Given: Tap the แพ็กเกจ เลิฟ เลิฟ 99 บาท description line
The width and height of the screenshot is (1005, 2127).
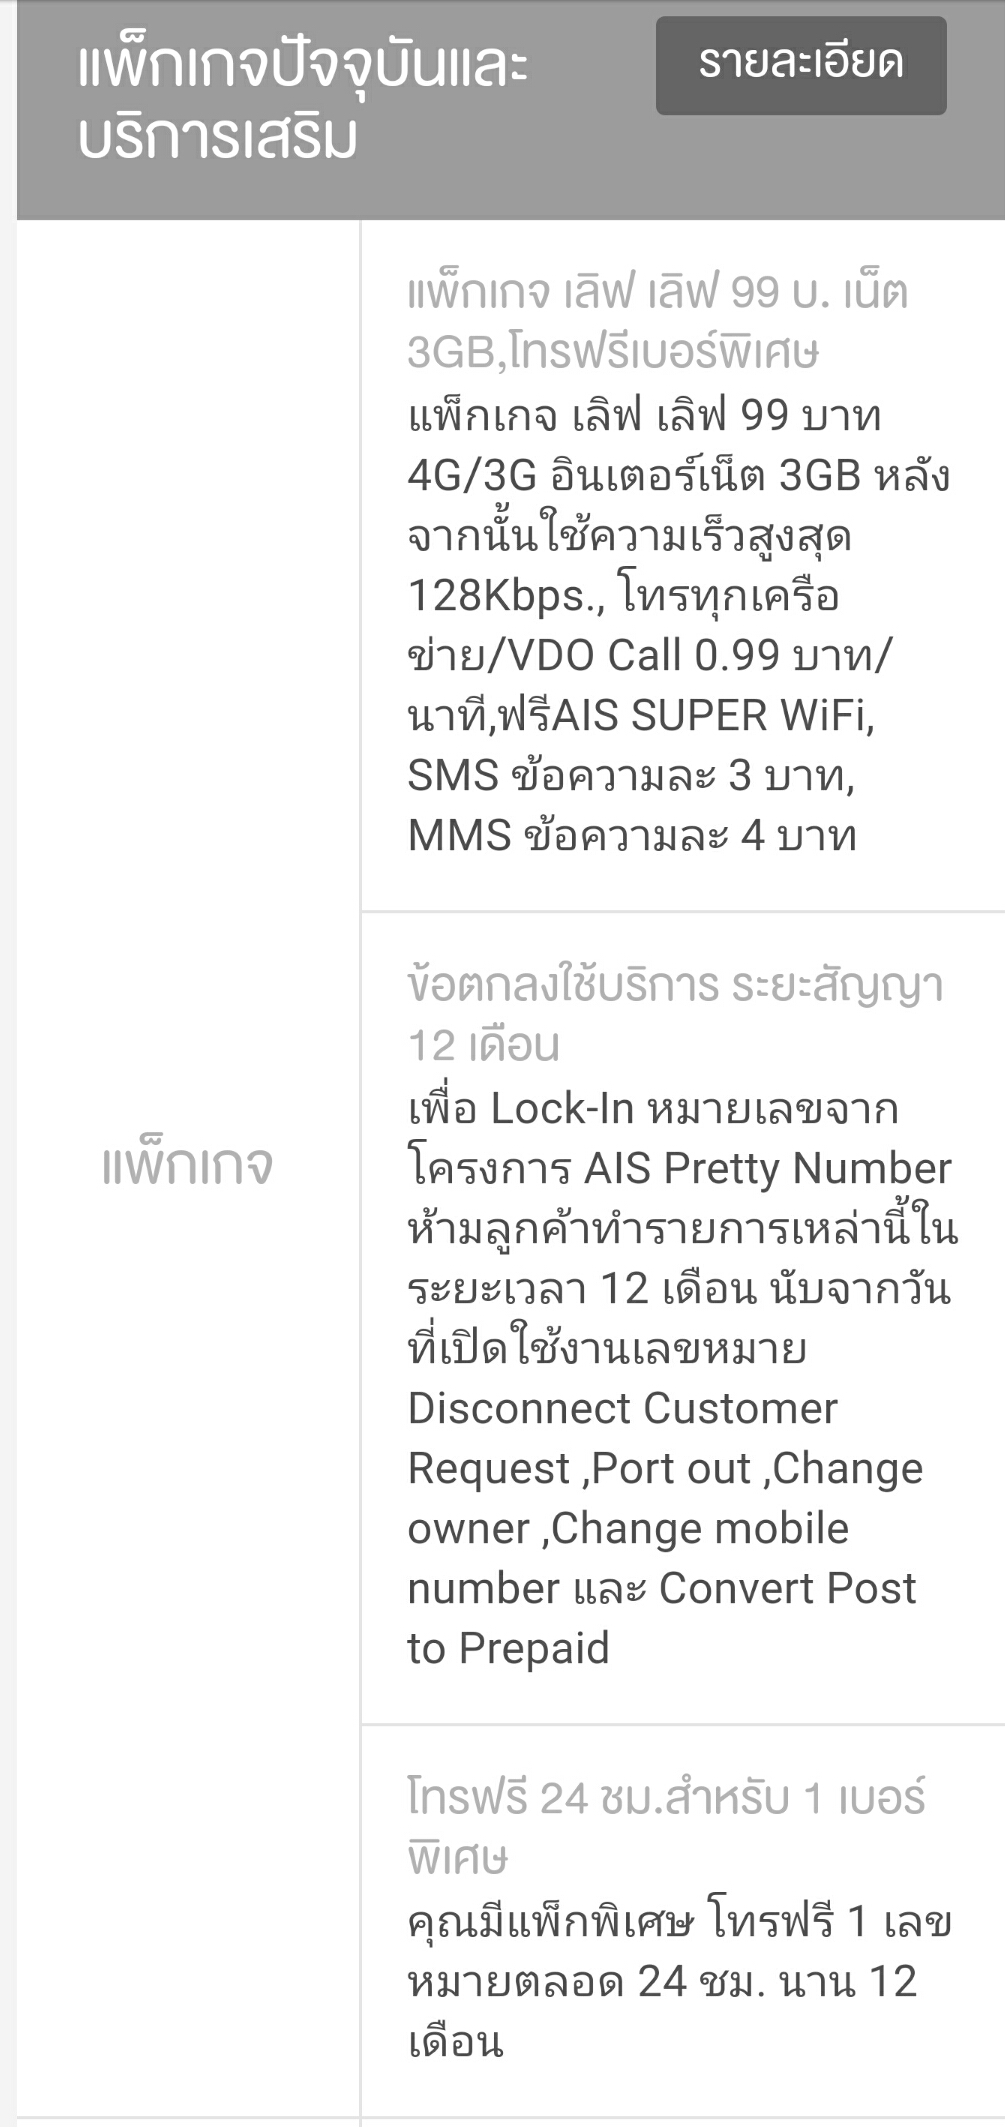Looking at the screenshot, I should point(644,415).
